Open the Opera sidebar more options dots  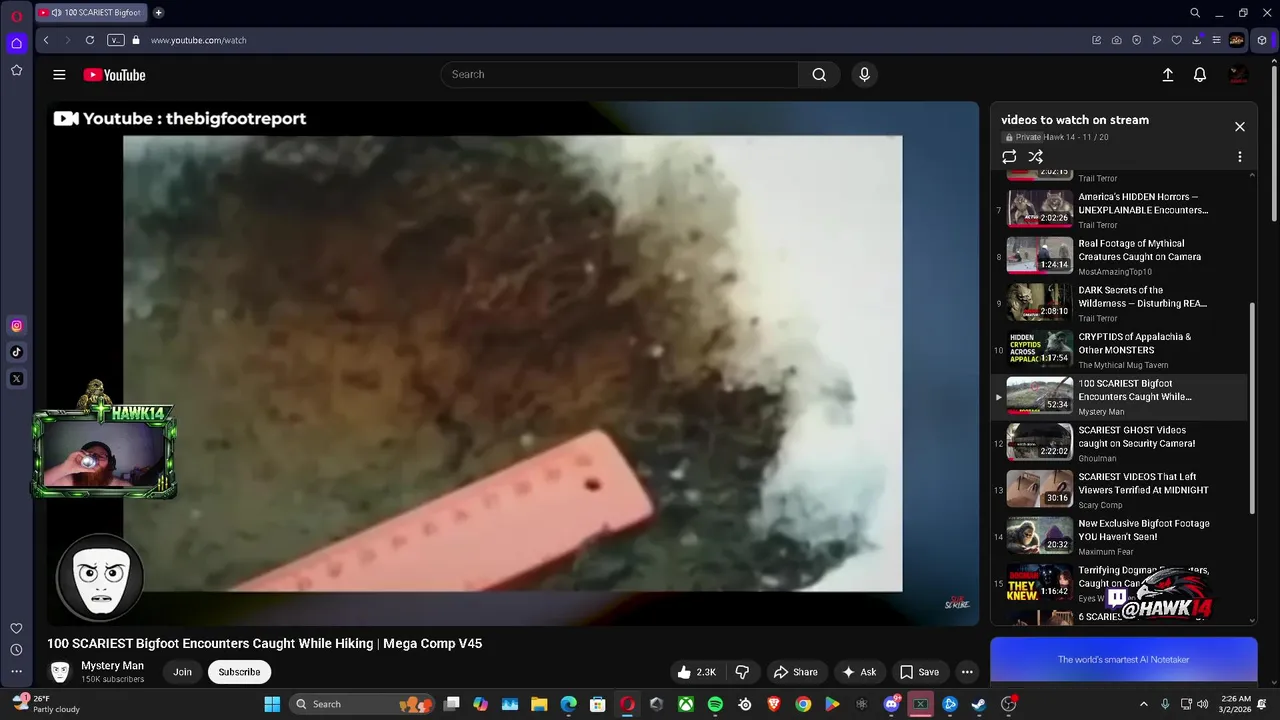tap(16, 672)
